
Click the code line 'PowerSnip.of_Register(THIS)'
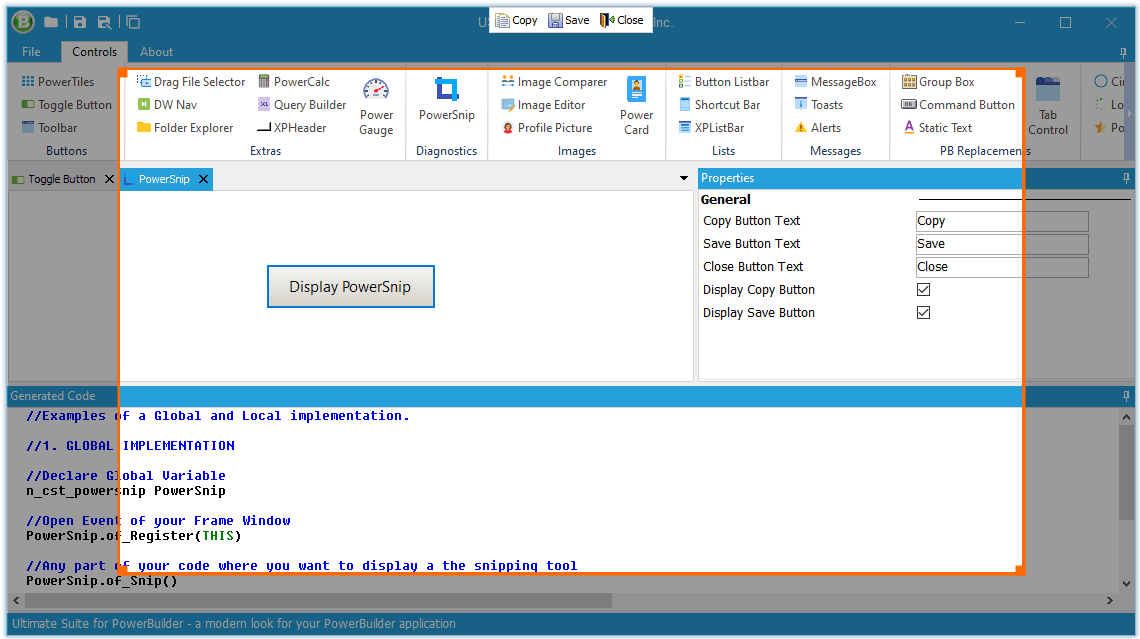point(134,536)
